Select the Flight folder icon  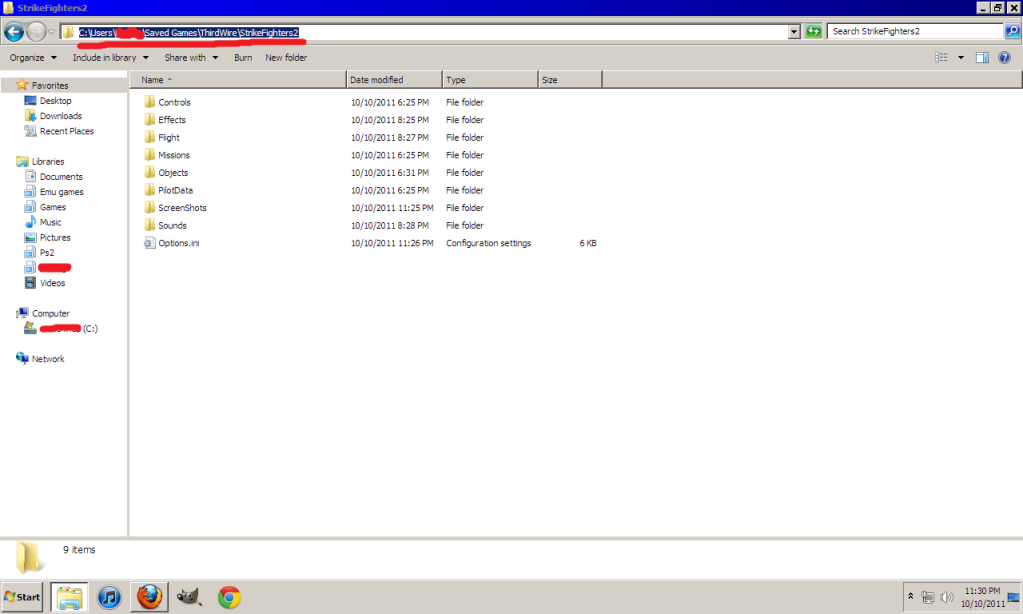point(150,137)
